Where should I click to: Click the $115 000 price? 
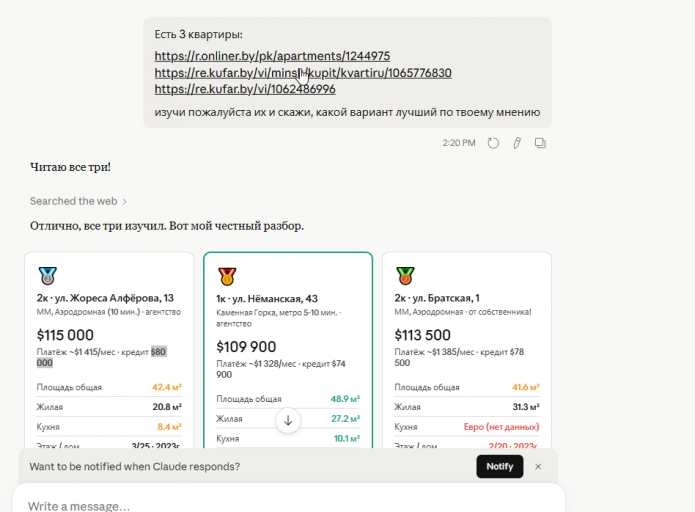(x=65, y=335)
